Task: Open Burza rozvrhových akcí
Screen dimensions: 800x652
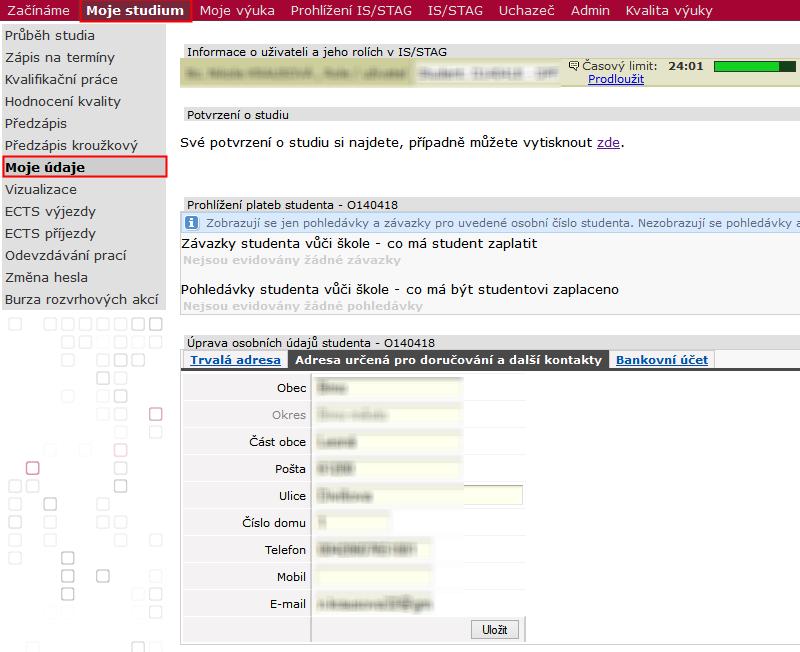Action: point(84,299)
